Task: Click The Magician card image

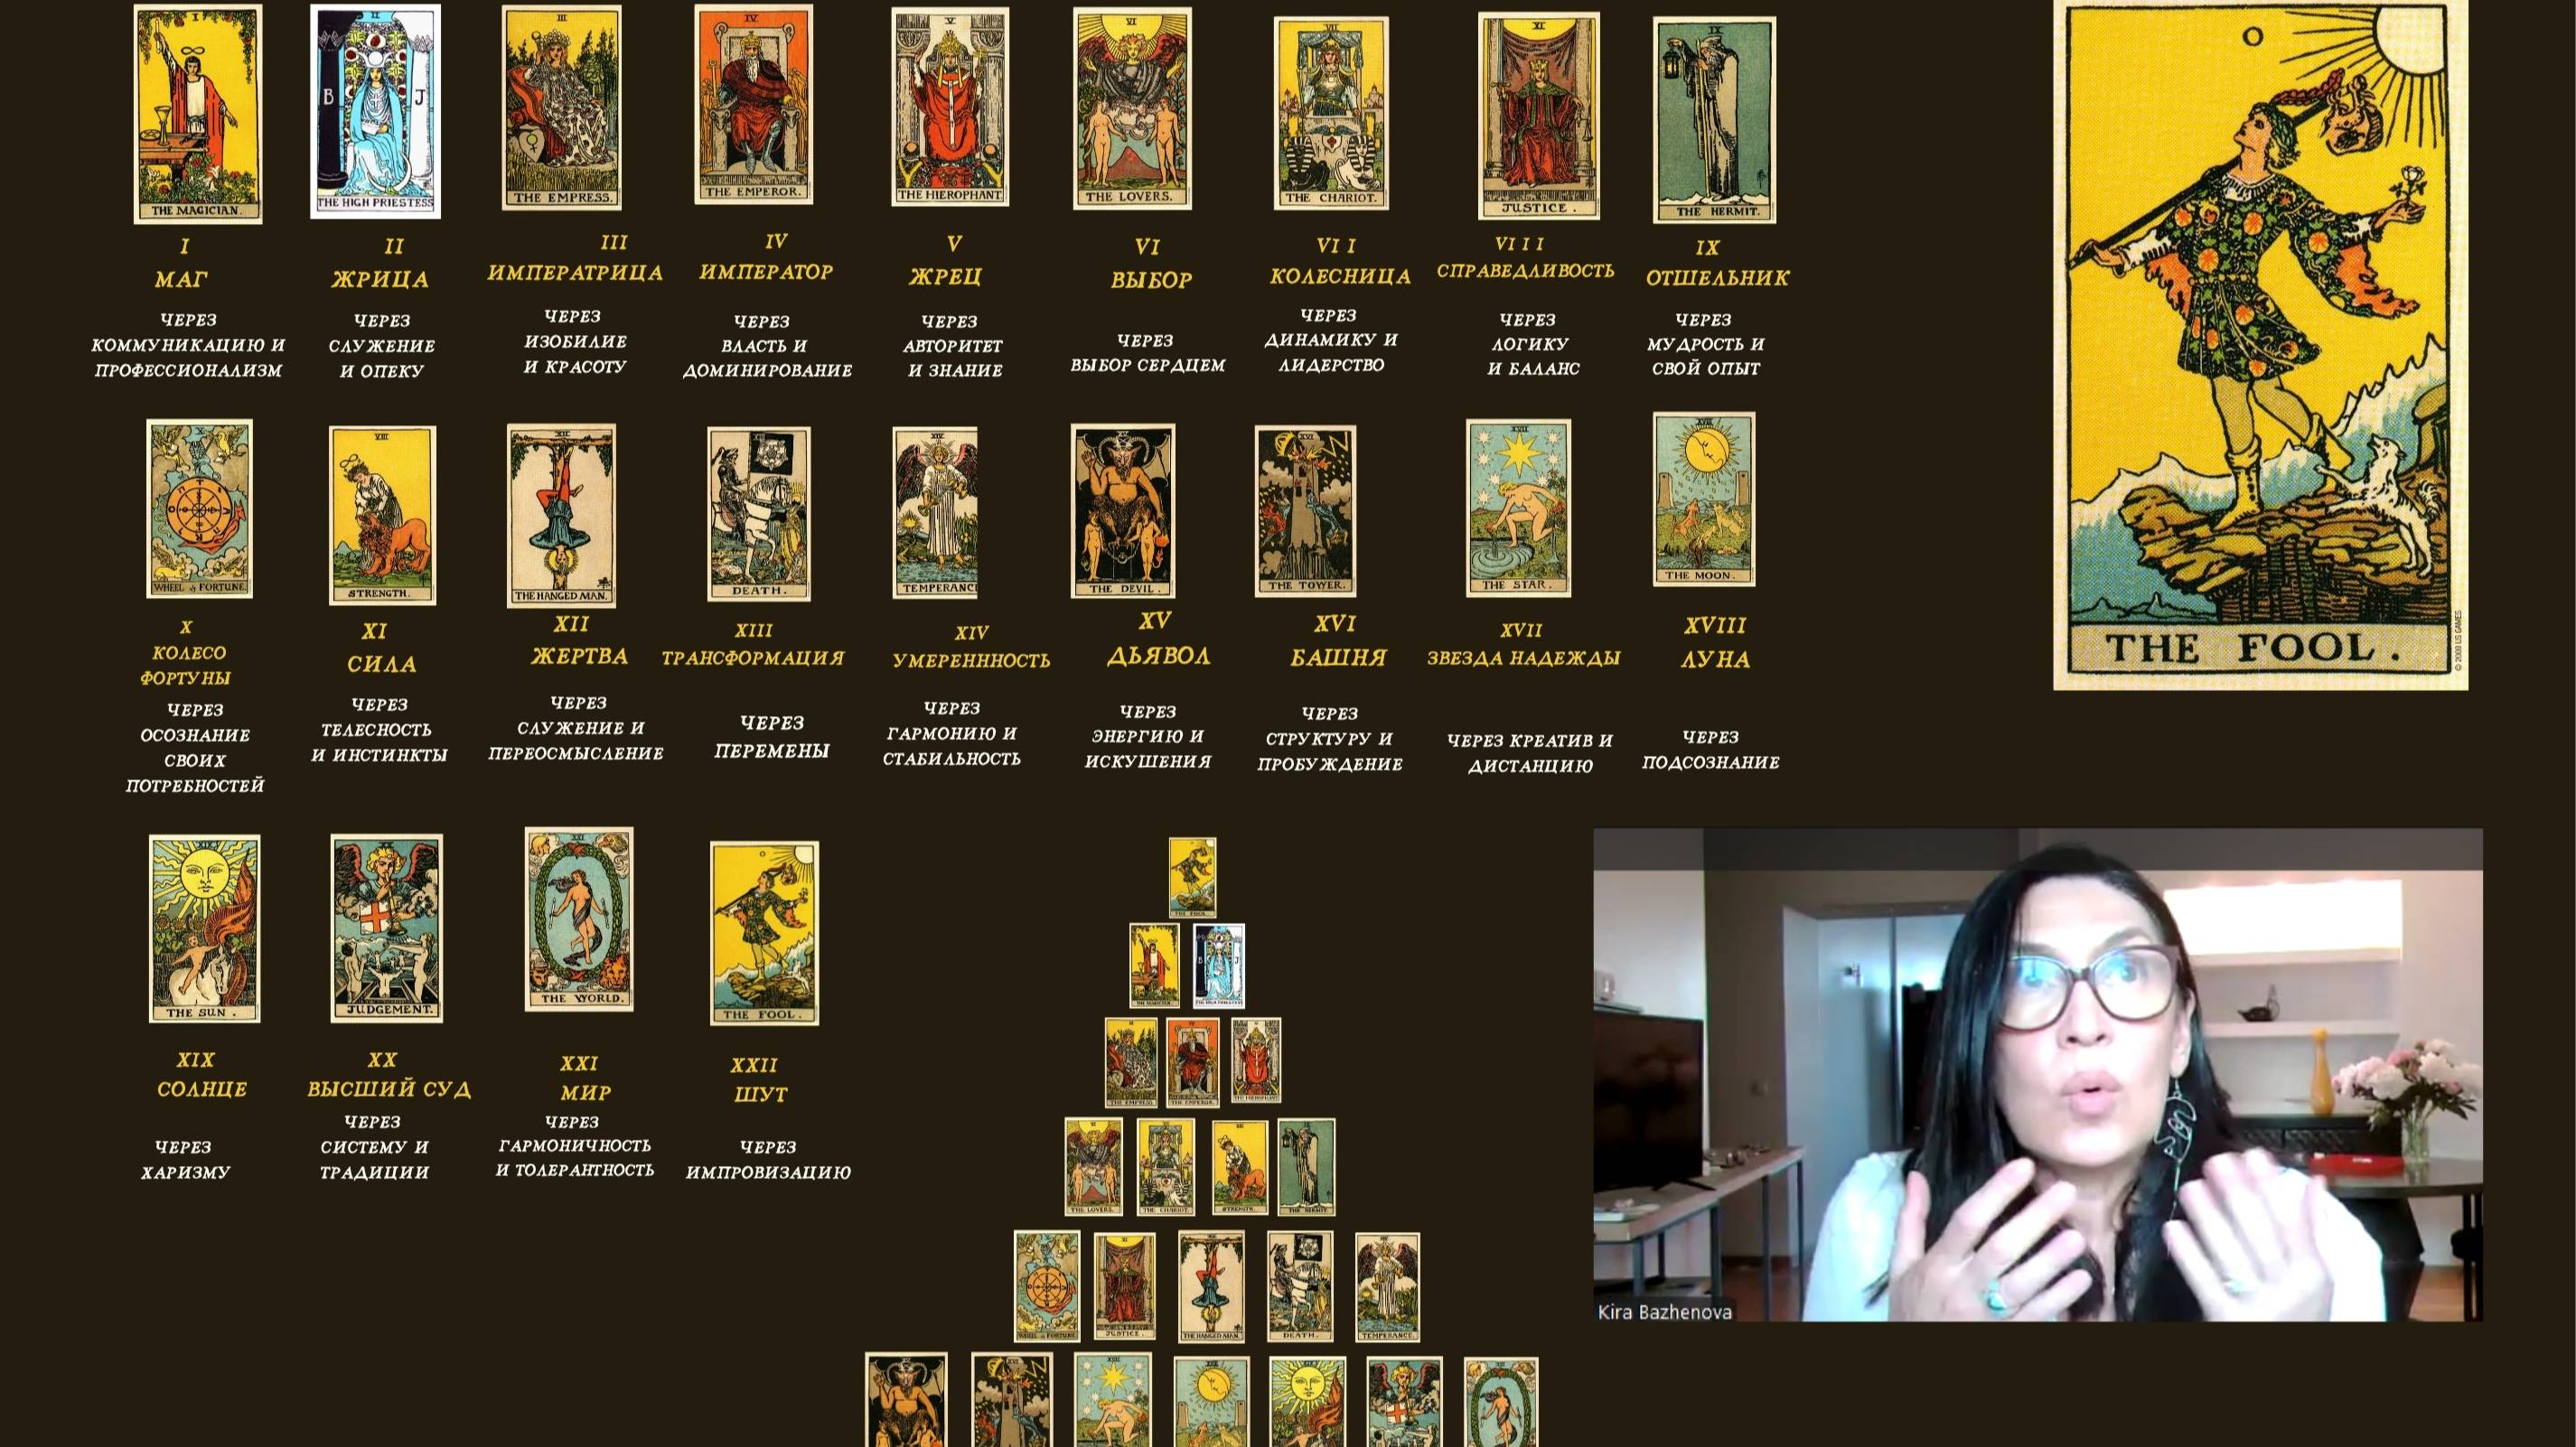Action: pos(198,113)
